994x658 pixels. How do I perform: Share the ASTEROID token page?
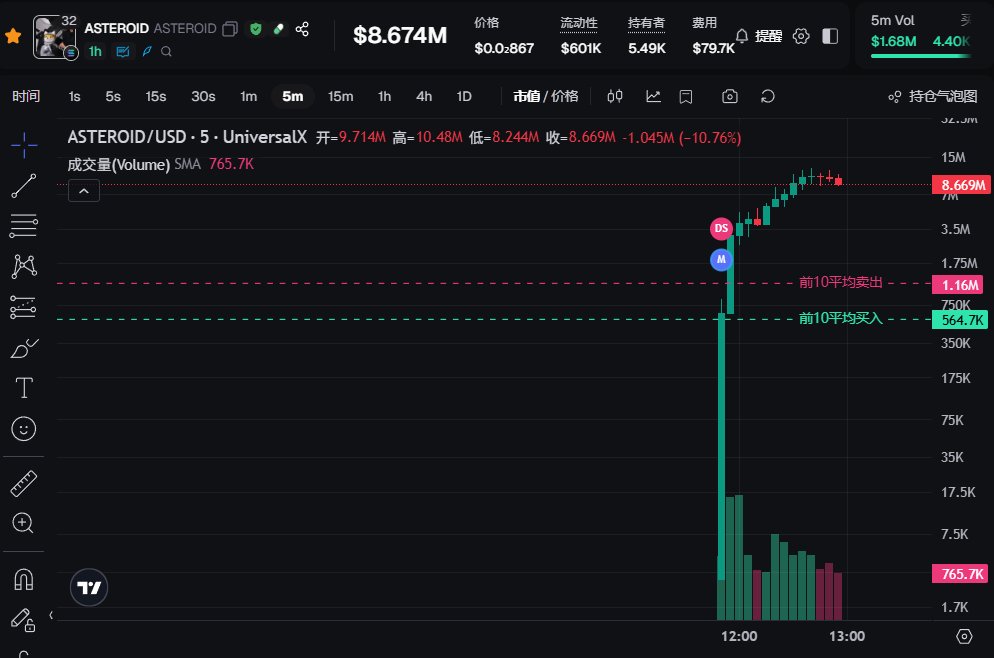pos(302,29)
